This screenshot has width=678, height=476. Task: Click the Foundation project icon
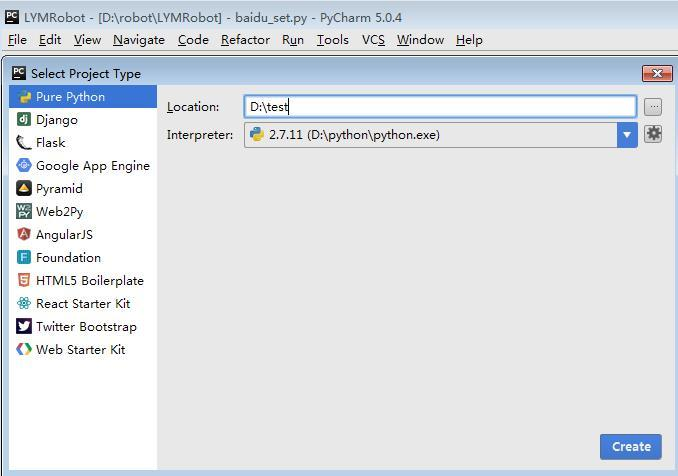pos(24,257)
